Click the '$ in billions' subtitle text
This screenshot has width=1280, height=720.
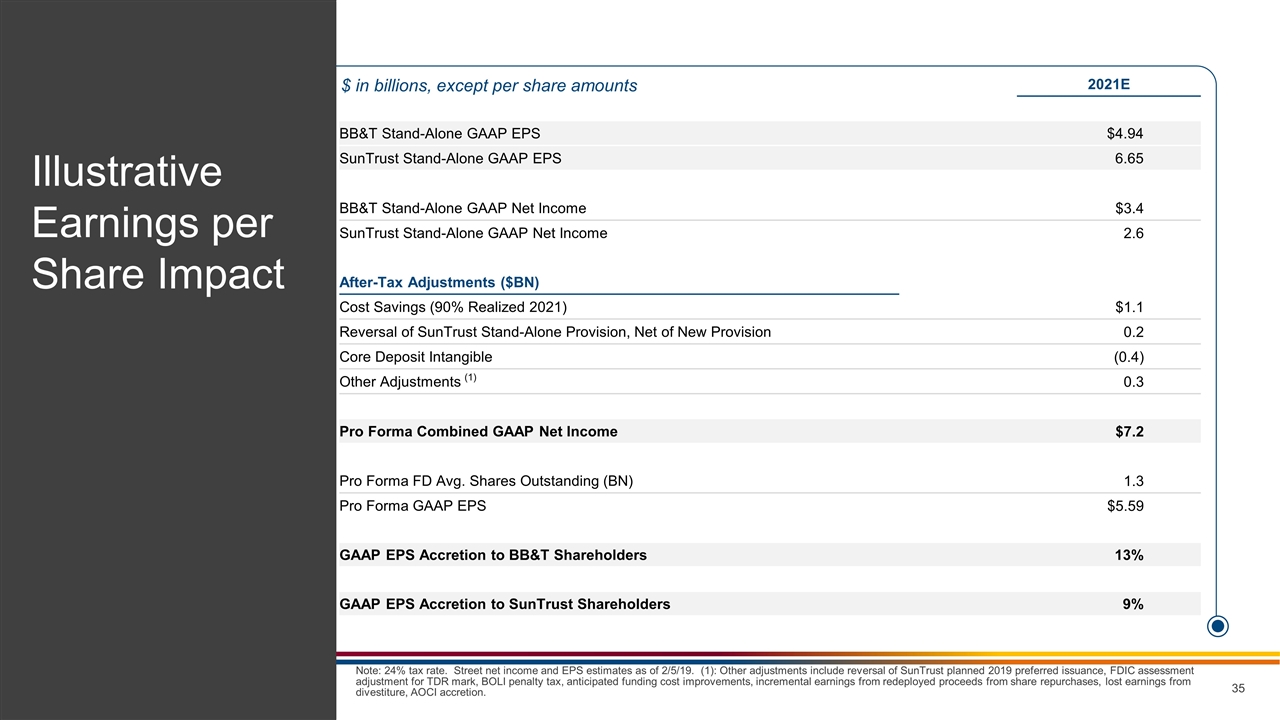pyautogui.click(x=489, y=86)
